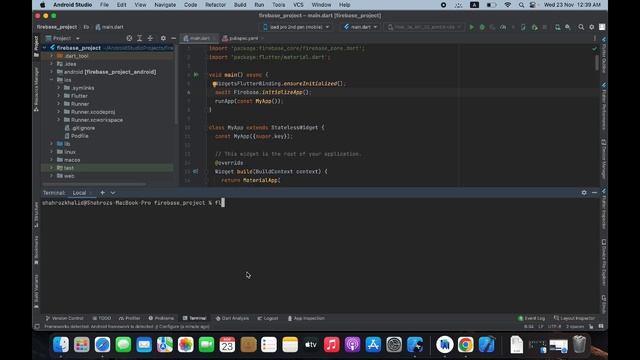Toggle tool window bars icon in status bar
This screenshot has height=360, width=640.
tap(37, 327)
